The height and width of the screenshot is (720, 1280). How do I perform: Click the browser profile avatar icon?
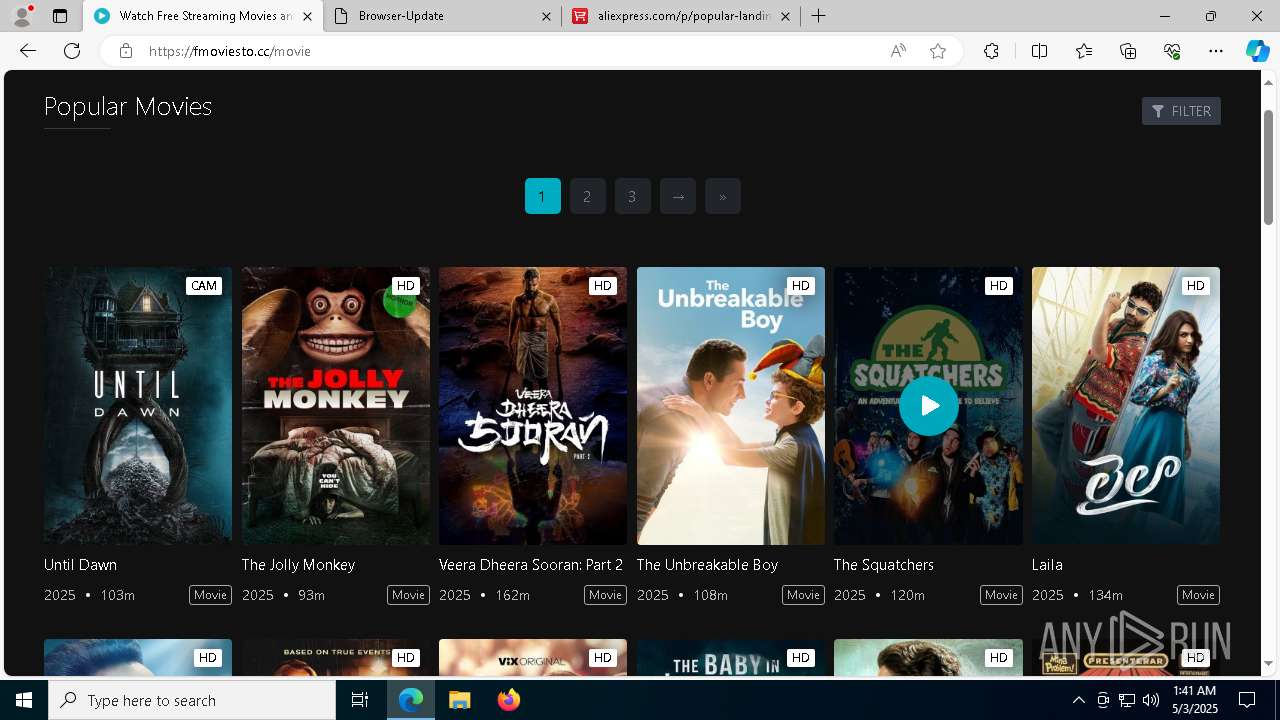click(x=22, y=16)
